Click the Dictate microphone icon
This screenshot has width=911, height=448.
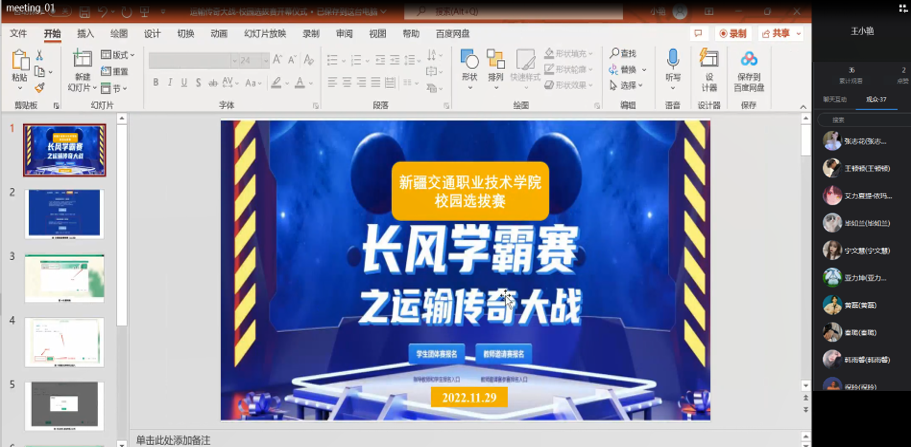673,60
